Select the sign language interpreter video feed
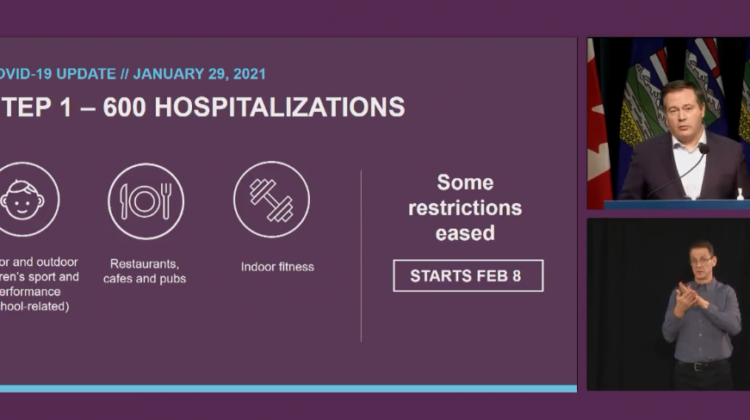The image size is (750, 420). [x=668, y=304]
